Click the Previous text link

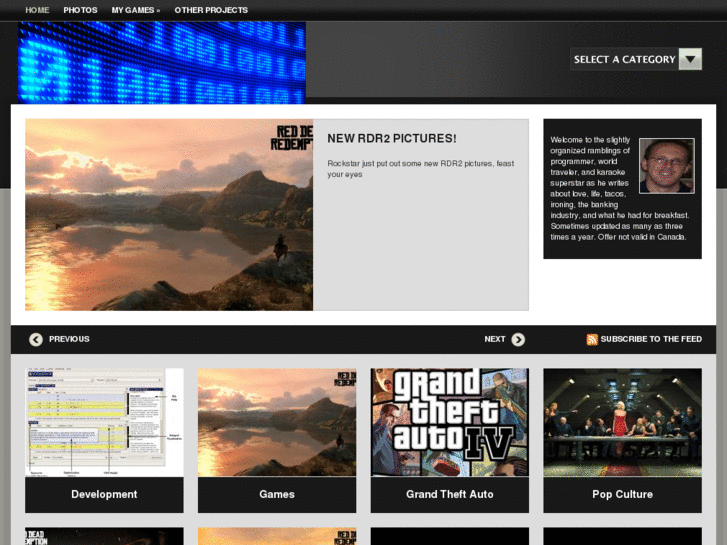(69, 339)
